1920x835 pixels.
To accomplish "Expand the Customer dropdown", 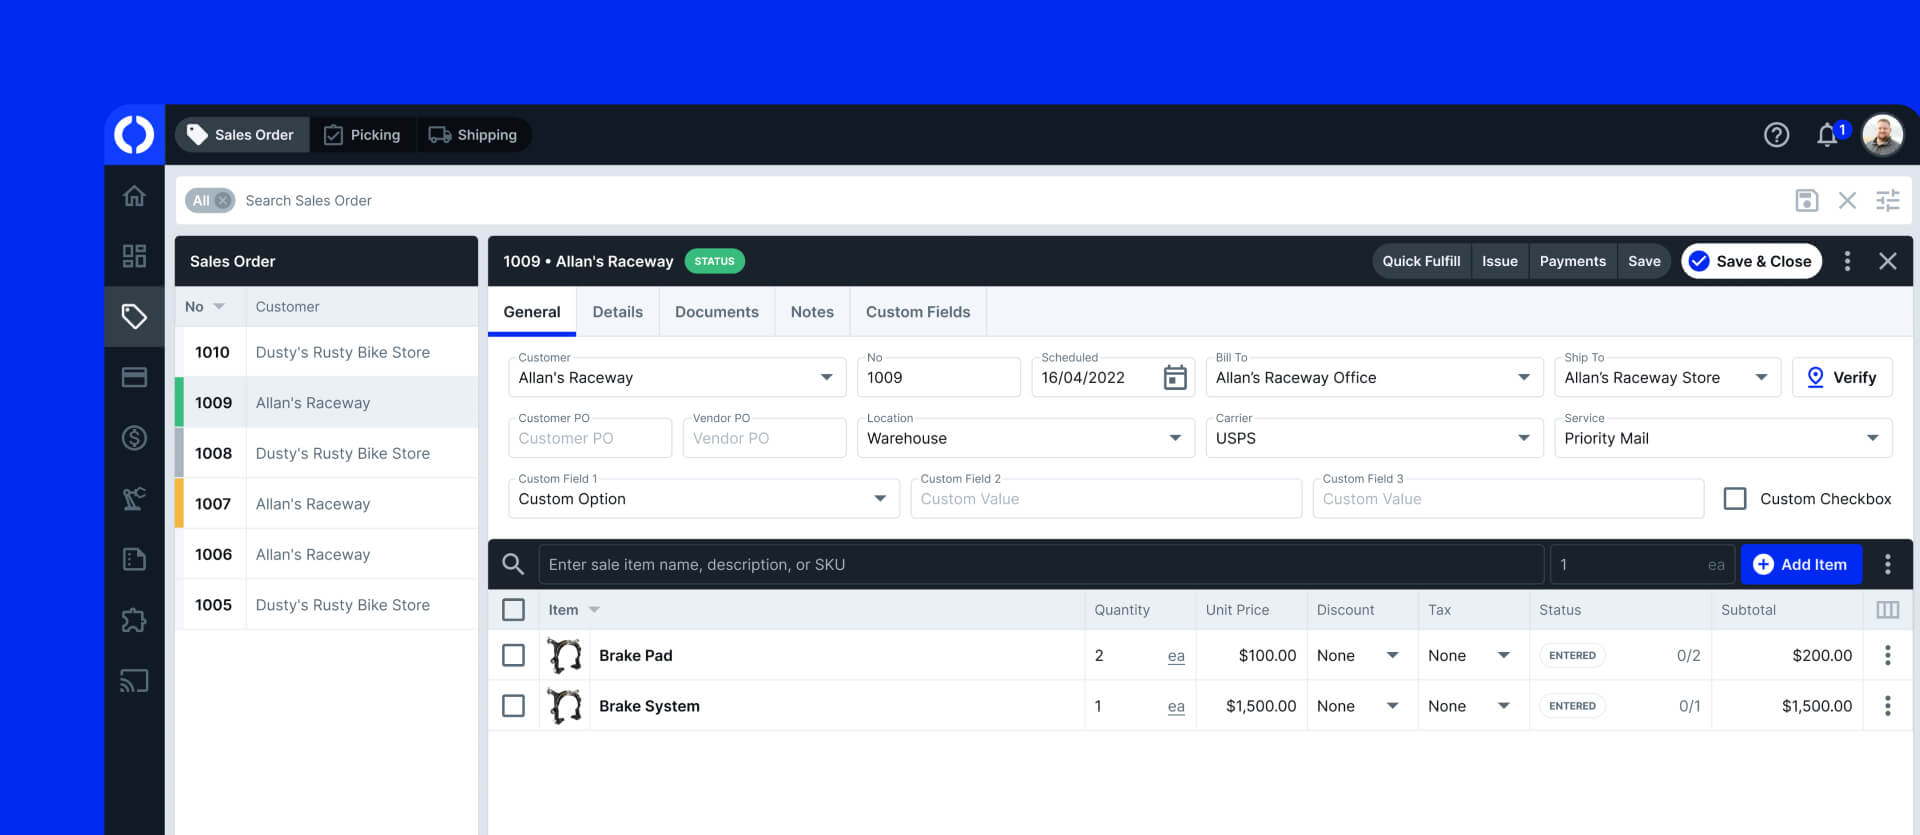I will [827, 378].
